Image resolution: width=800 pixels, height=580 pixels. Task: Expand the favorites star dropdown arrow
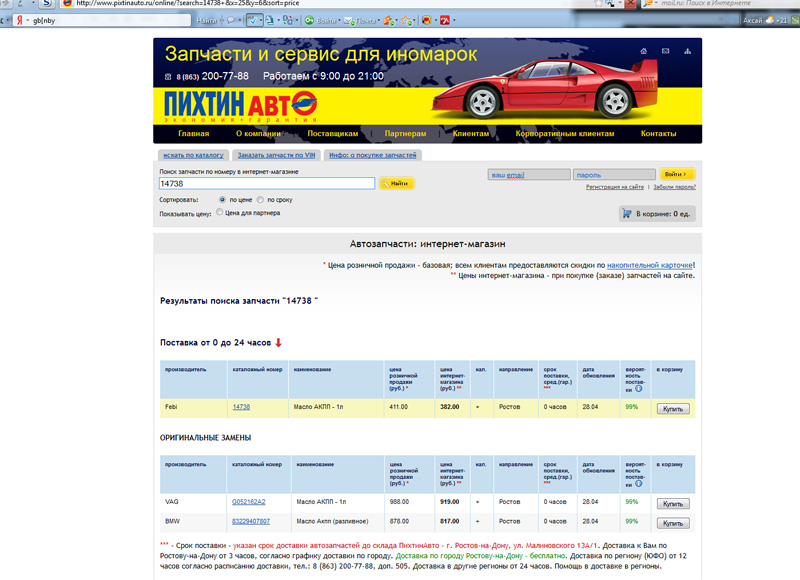coord(415,21)
